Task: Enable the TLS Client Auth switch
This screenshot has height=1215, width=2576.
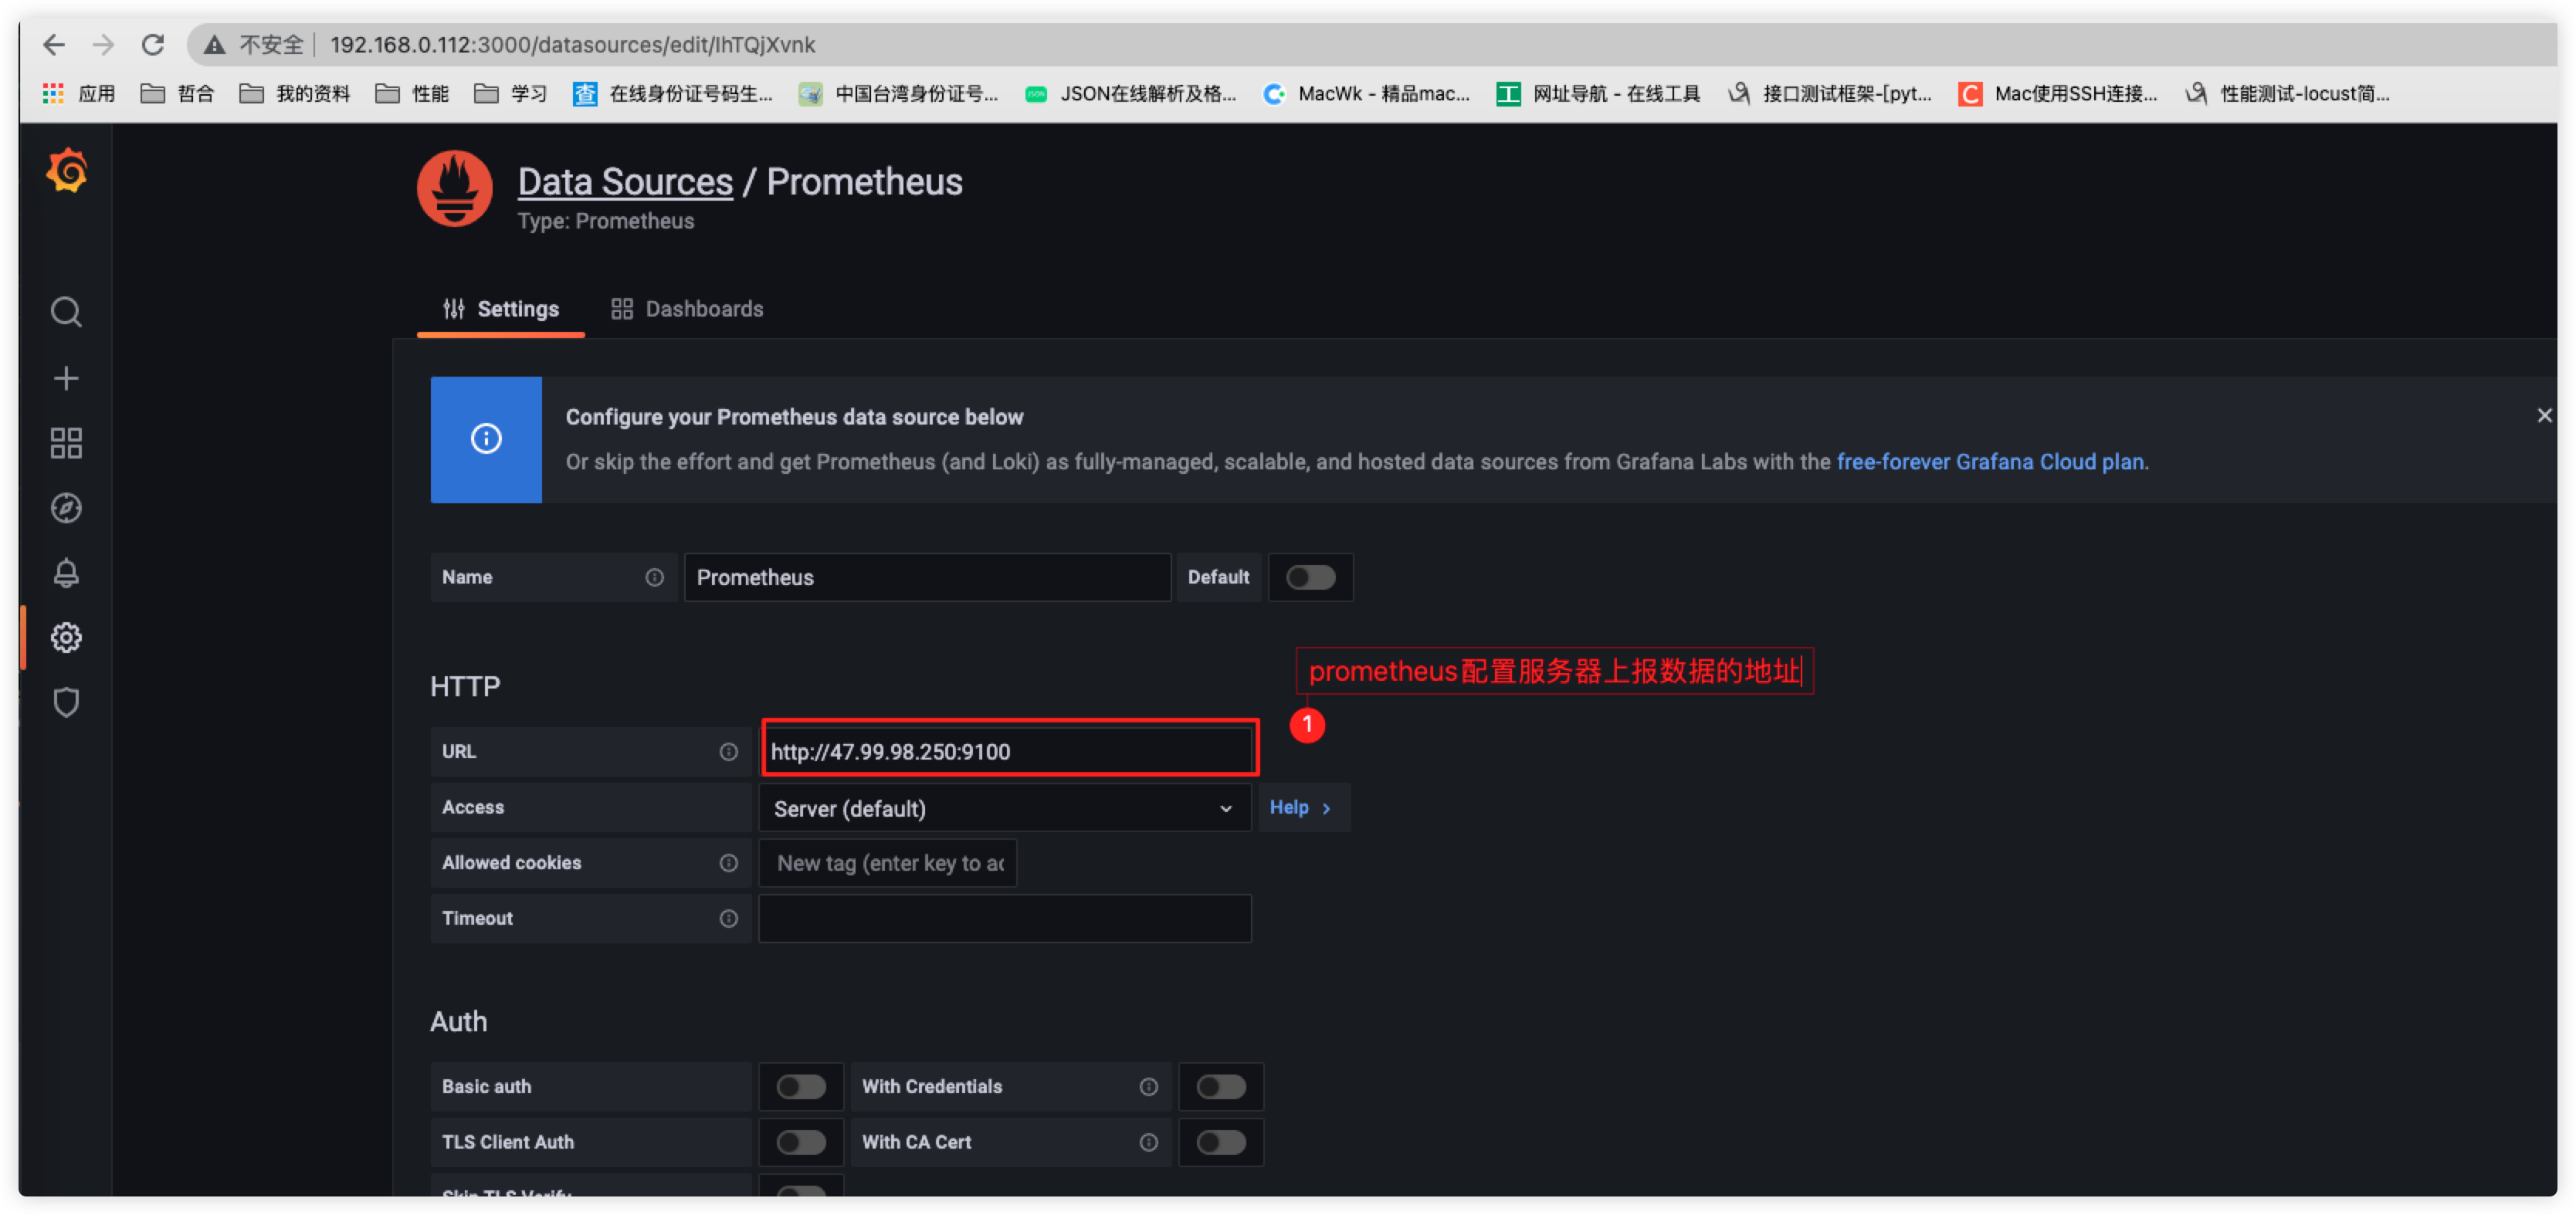Action: pos(801,1143)
